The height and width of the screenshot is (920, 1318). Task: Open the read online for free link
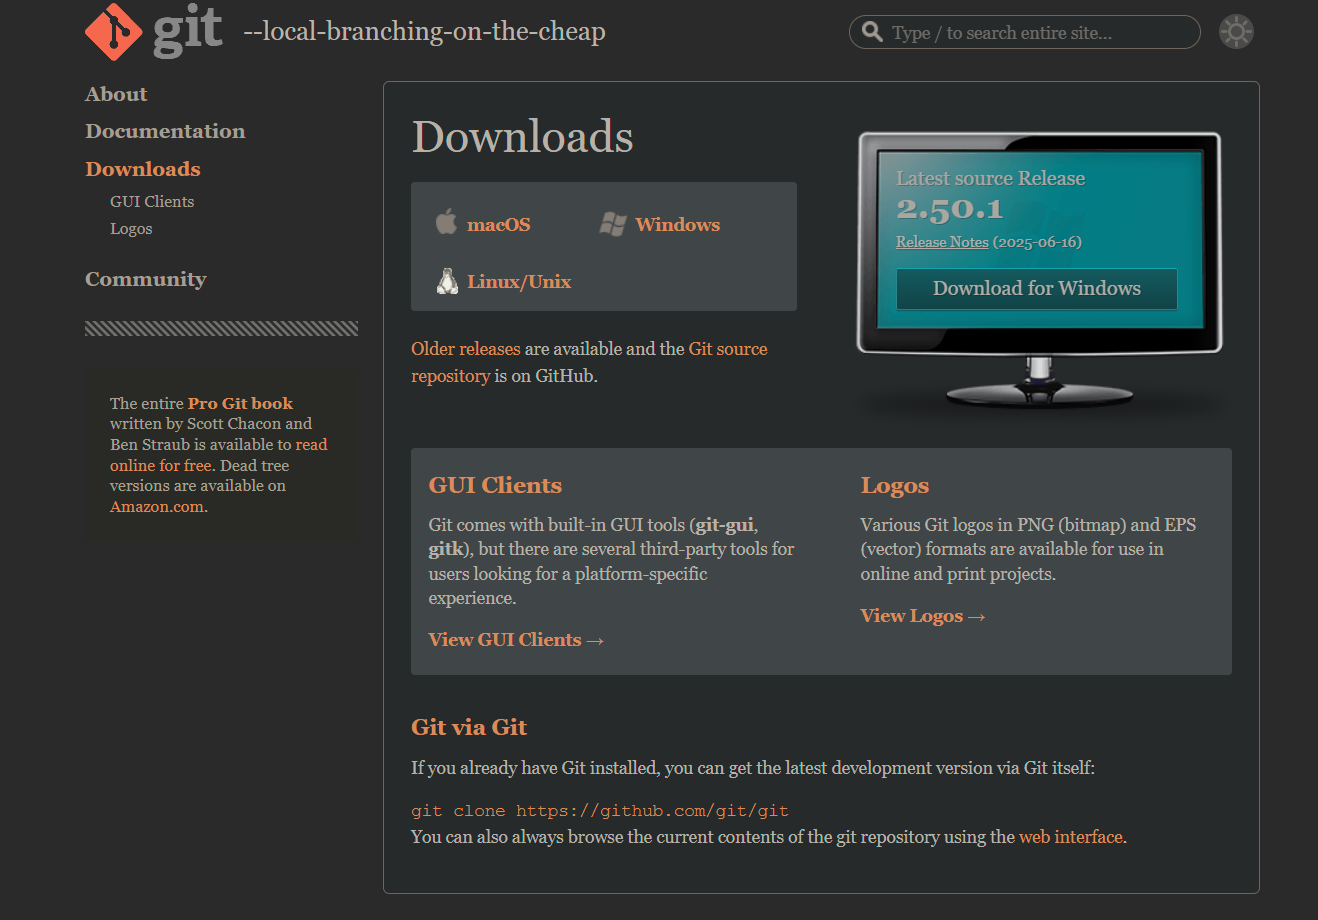click(x=219, y=455)
